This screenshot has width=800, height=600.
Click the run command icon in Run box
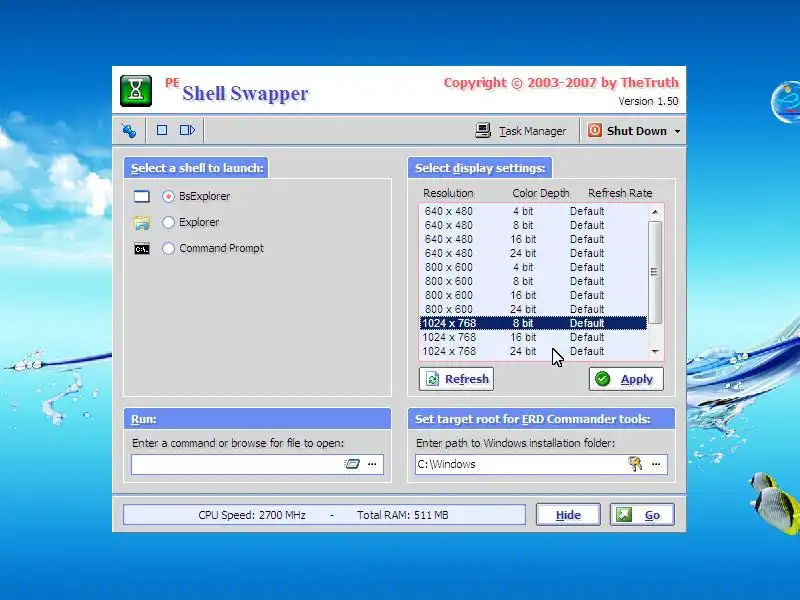pyautogui.click(x=352, y=464)
